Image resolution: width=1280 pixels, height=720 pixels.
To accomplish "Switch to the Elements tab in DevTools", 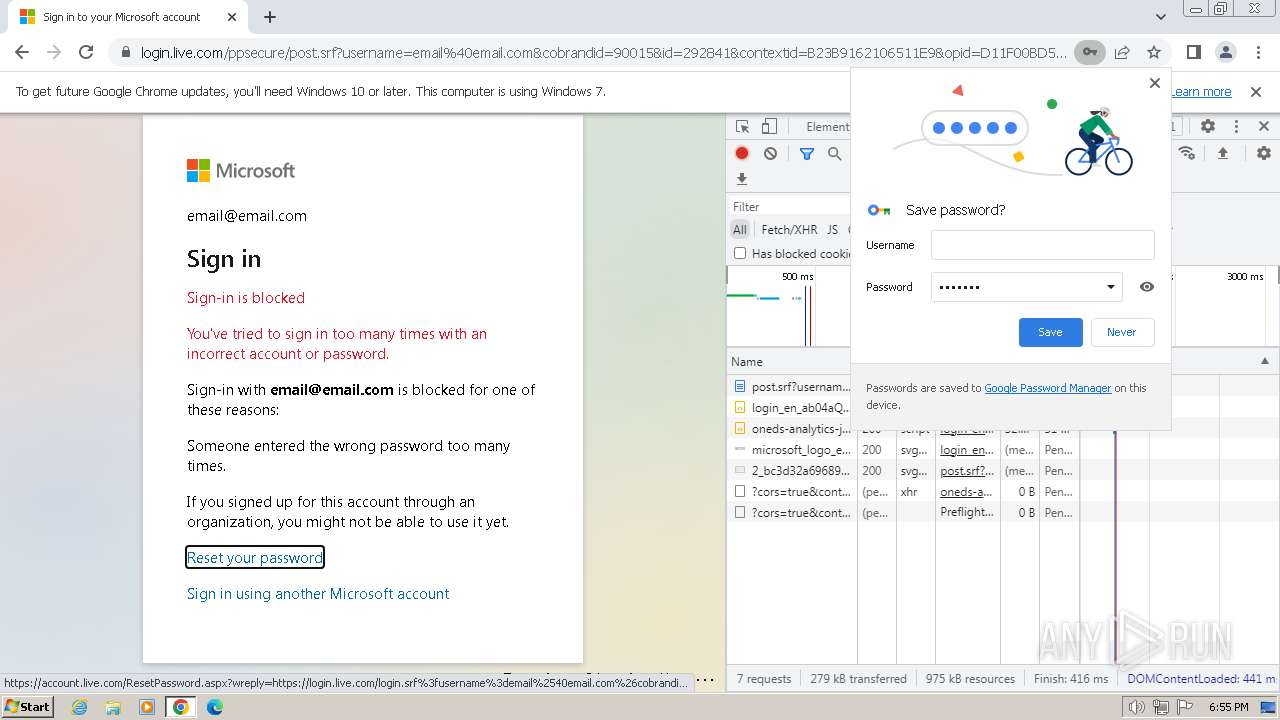I will click(828, 127).
